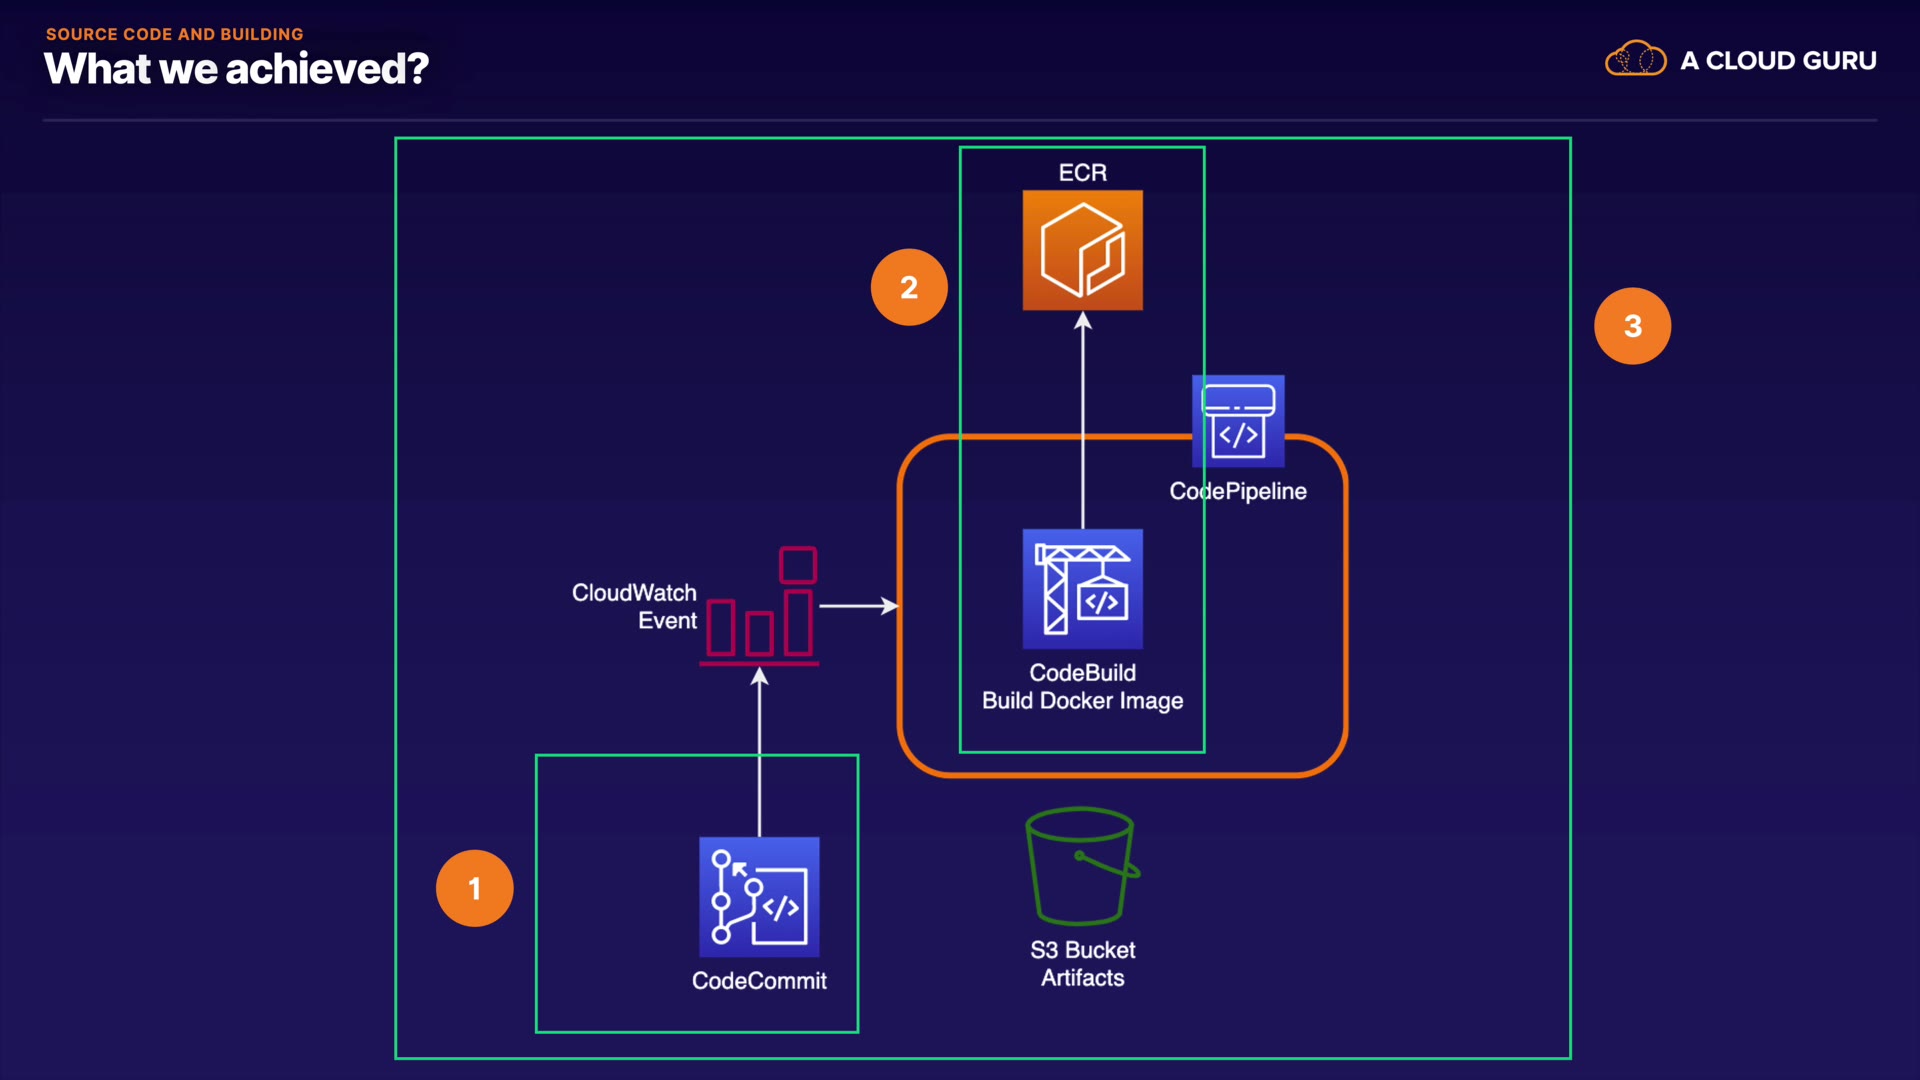Click the S3 Bucket Artifacts label
1920x1080 pixels.
point(1082,964)
